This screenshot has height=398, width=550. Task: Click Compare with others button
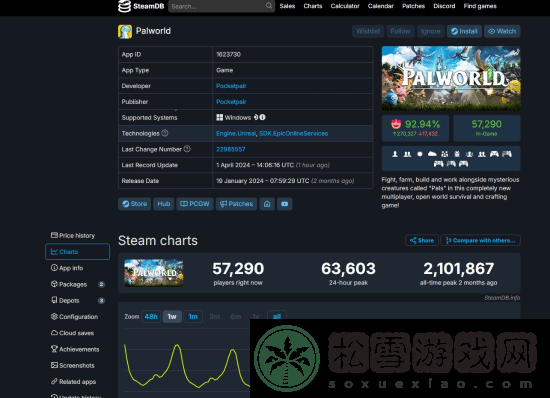(481, 240)
